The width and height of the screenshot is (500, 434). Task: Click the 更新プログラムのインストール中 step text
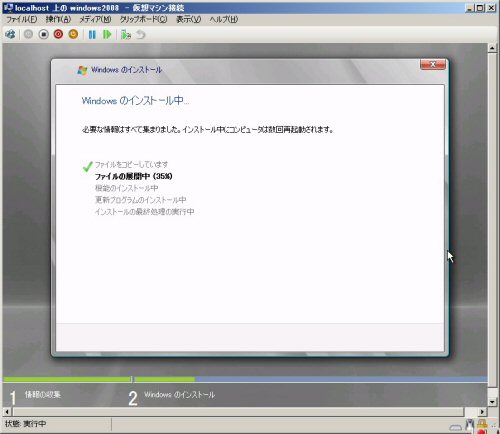(x=141, y=200)
